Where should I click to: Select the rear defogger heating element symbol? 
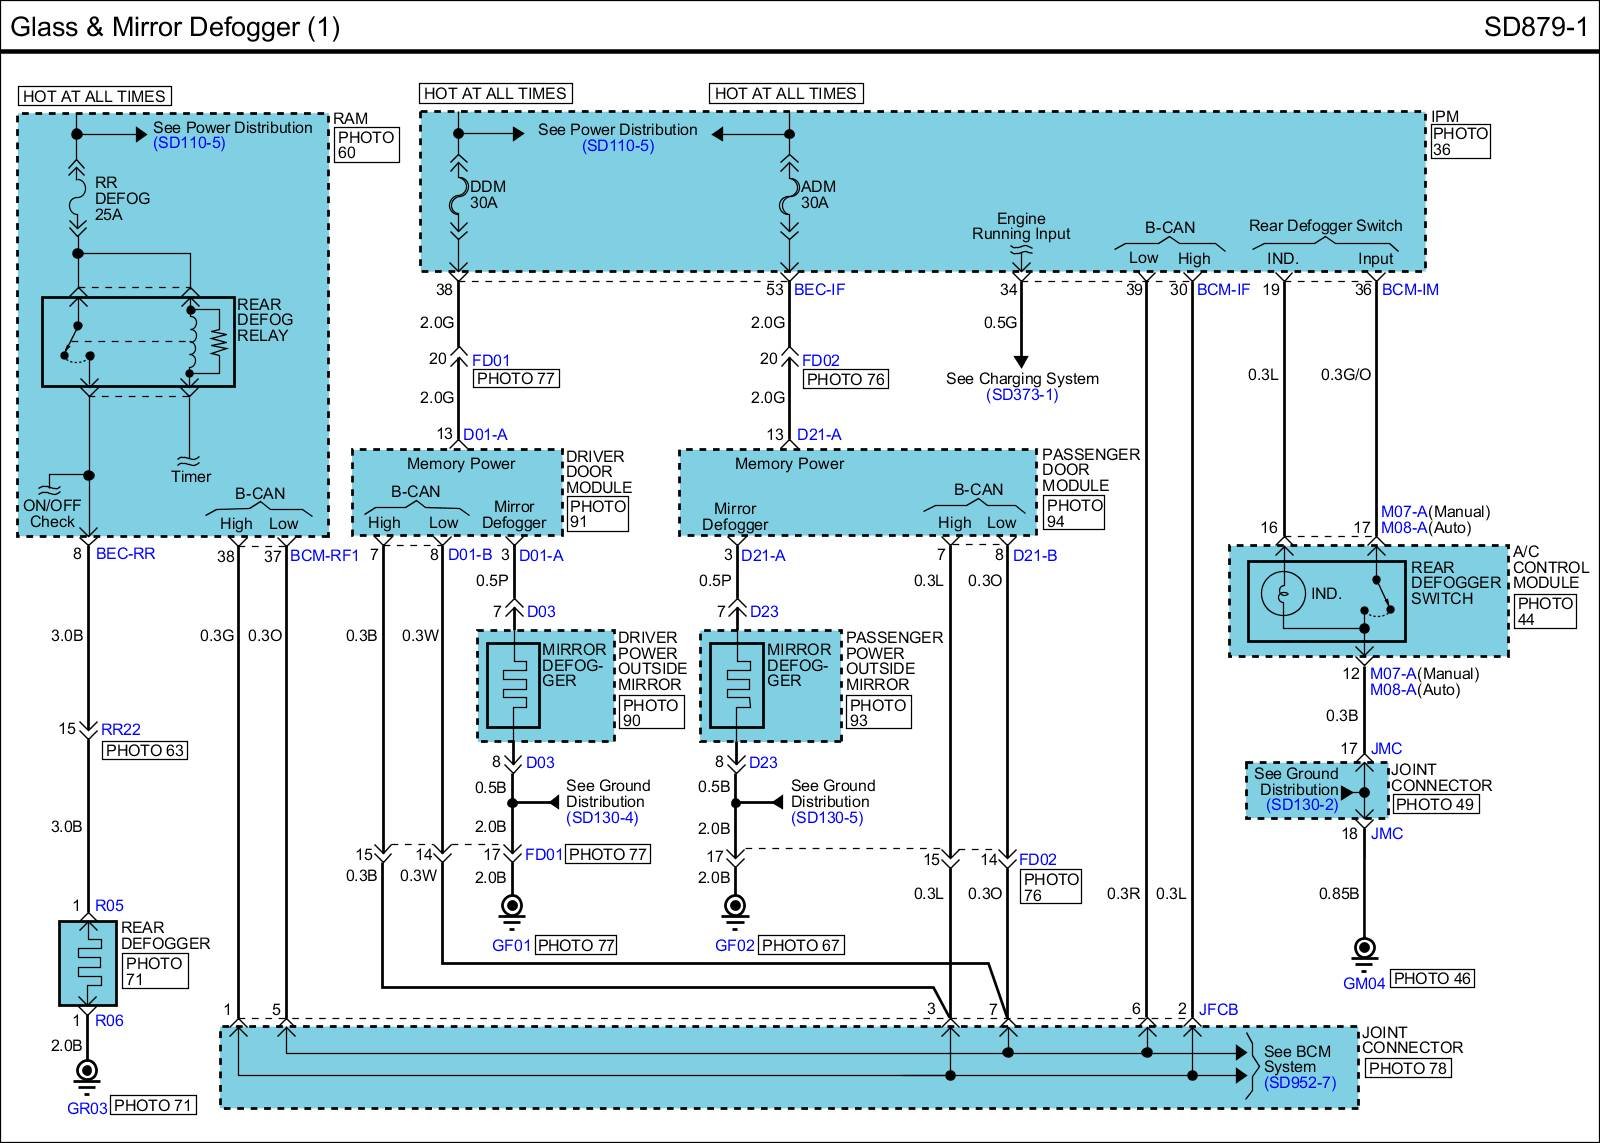point(88,964)
